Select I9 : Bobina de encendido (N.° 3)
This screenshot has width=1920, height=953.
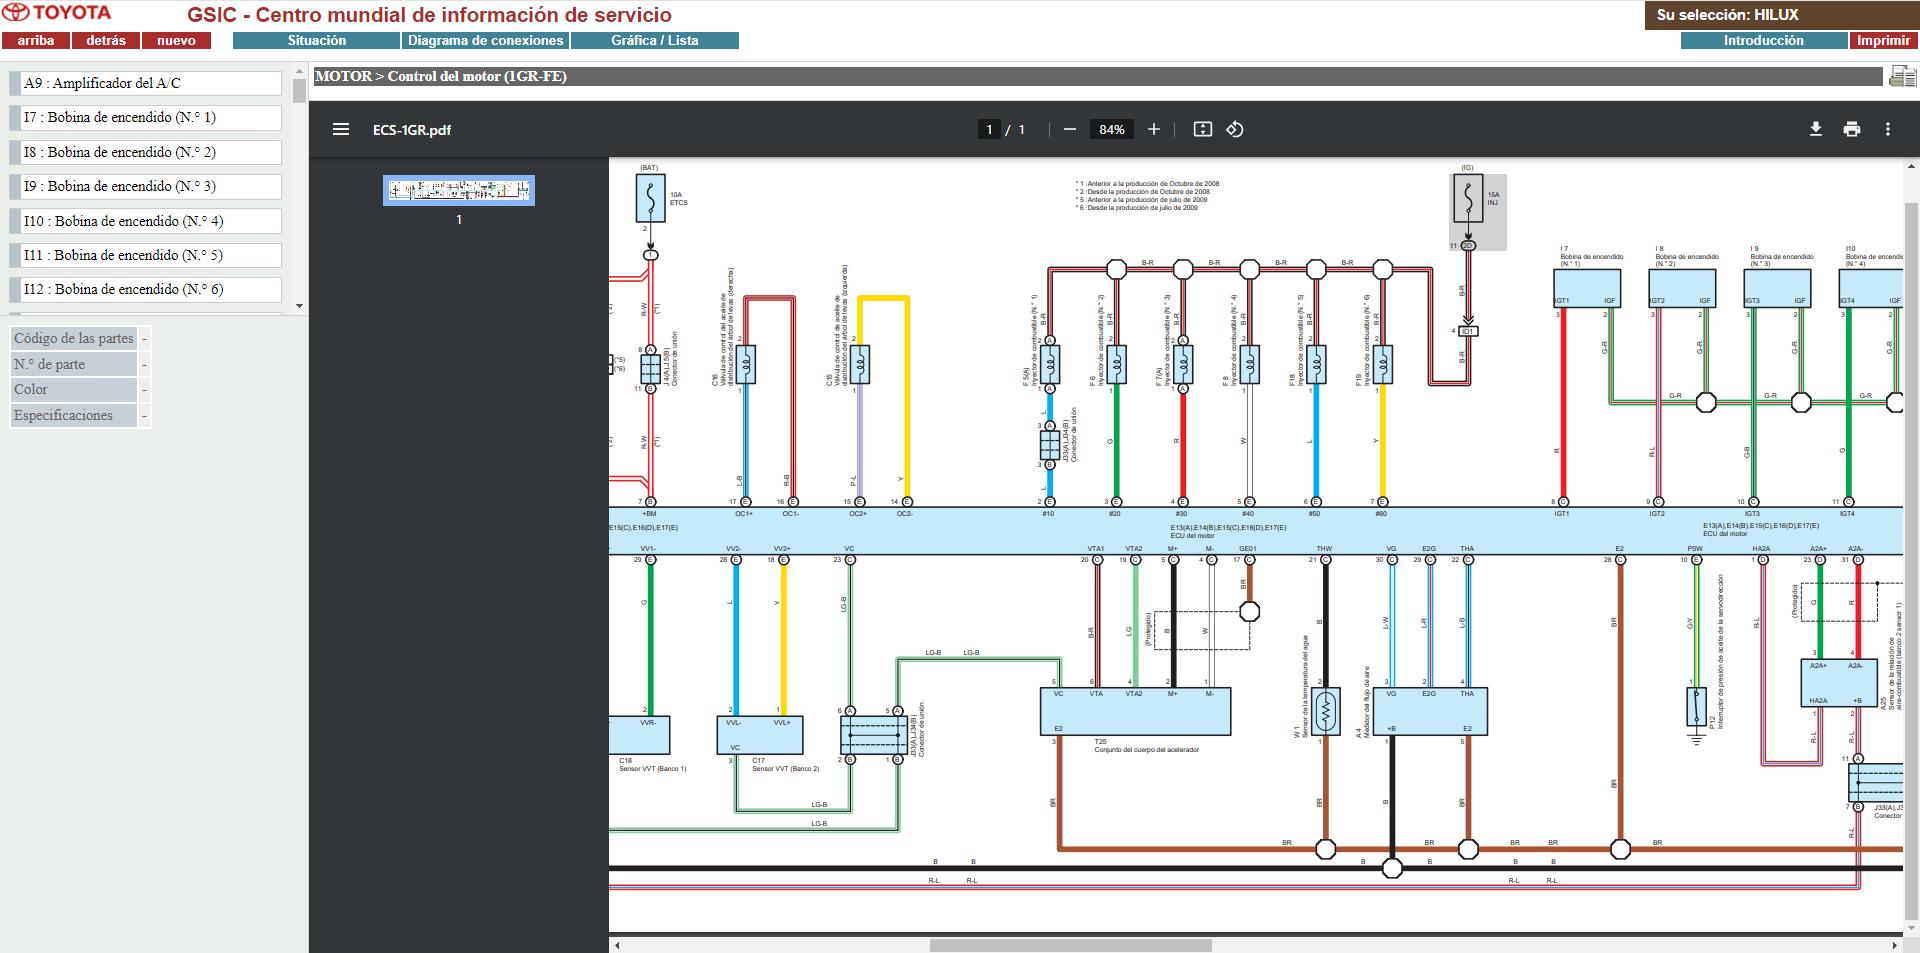[x=146, y=186]
